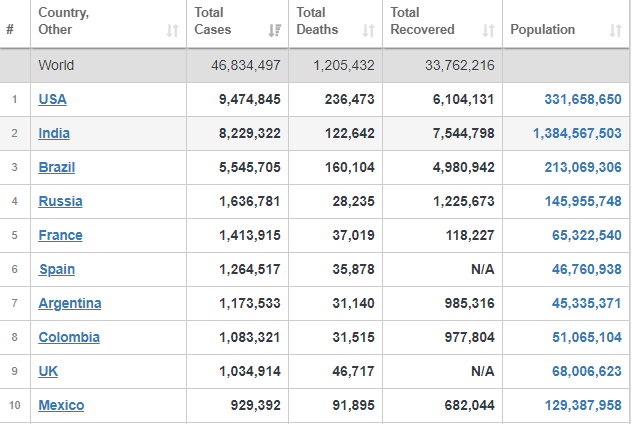Open the Spain country link
The height and width of the screenshot is (424, 633).
[x=57, y=269]
